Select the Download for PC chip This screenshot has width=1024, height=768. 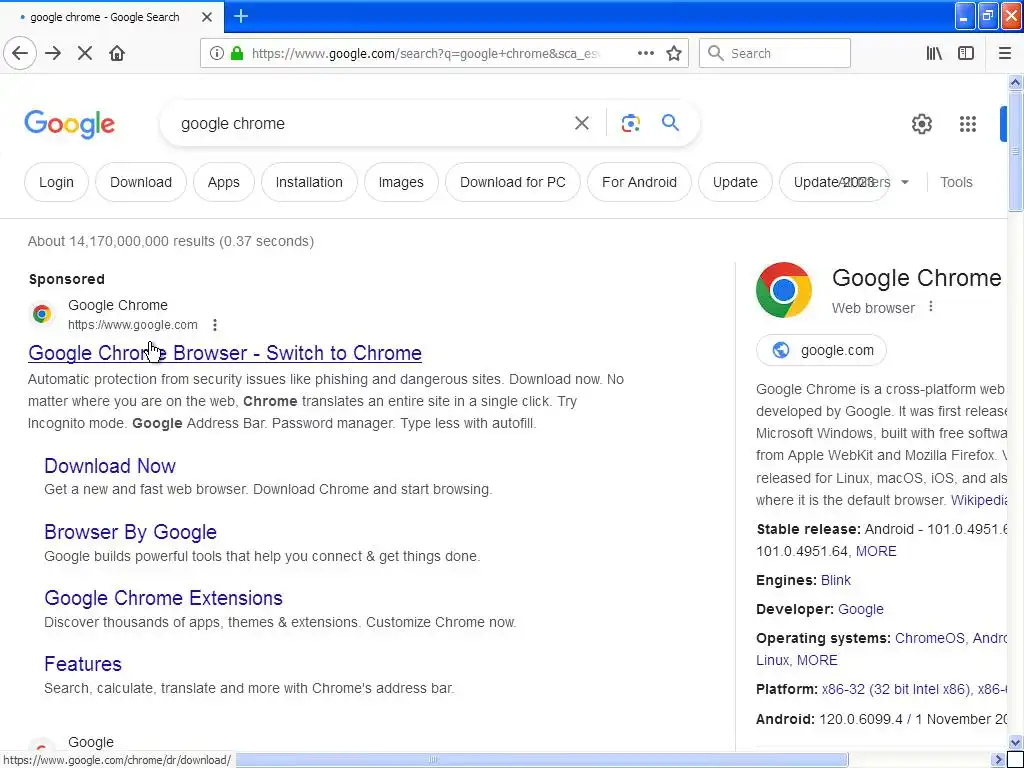pos(513,182)
